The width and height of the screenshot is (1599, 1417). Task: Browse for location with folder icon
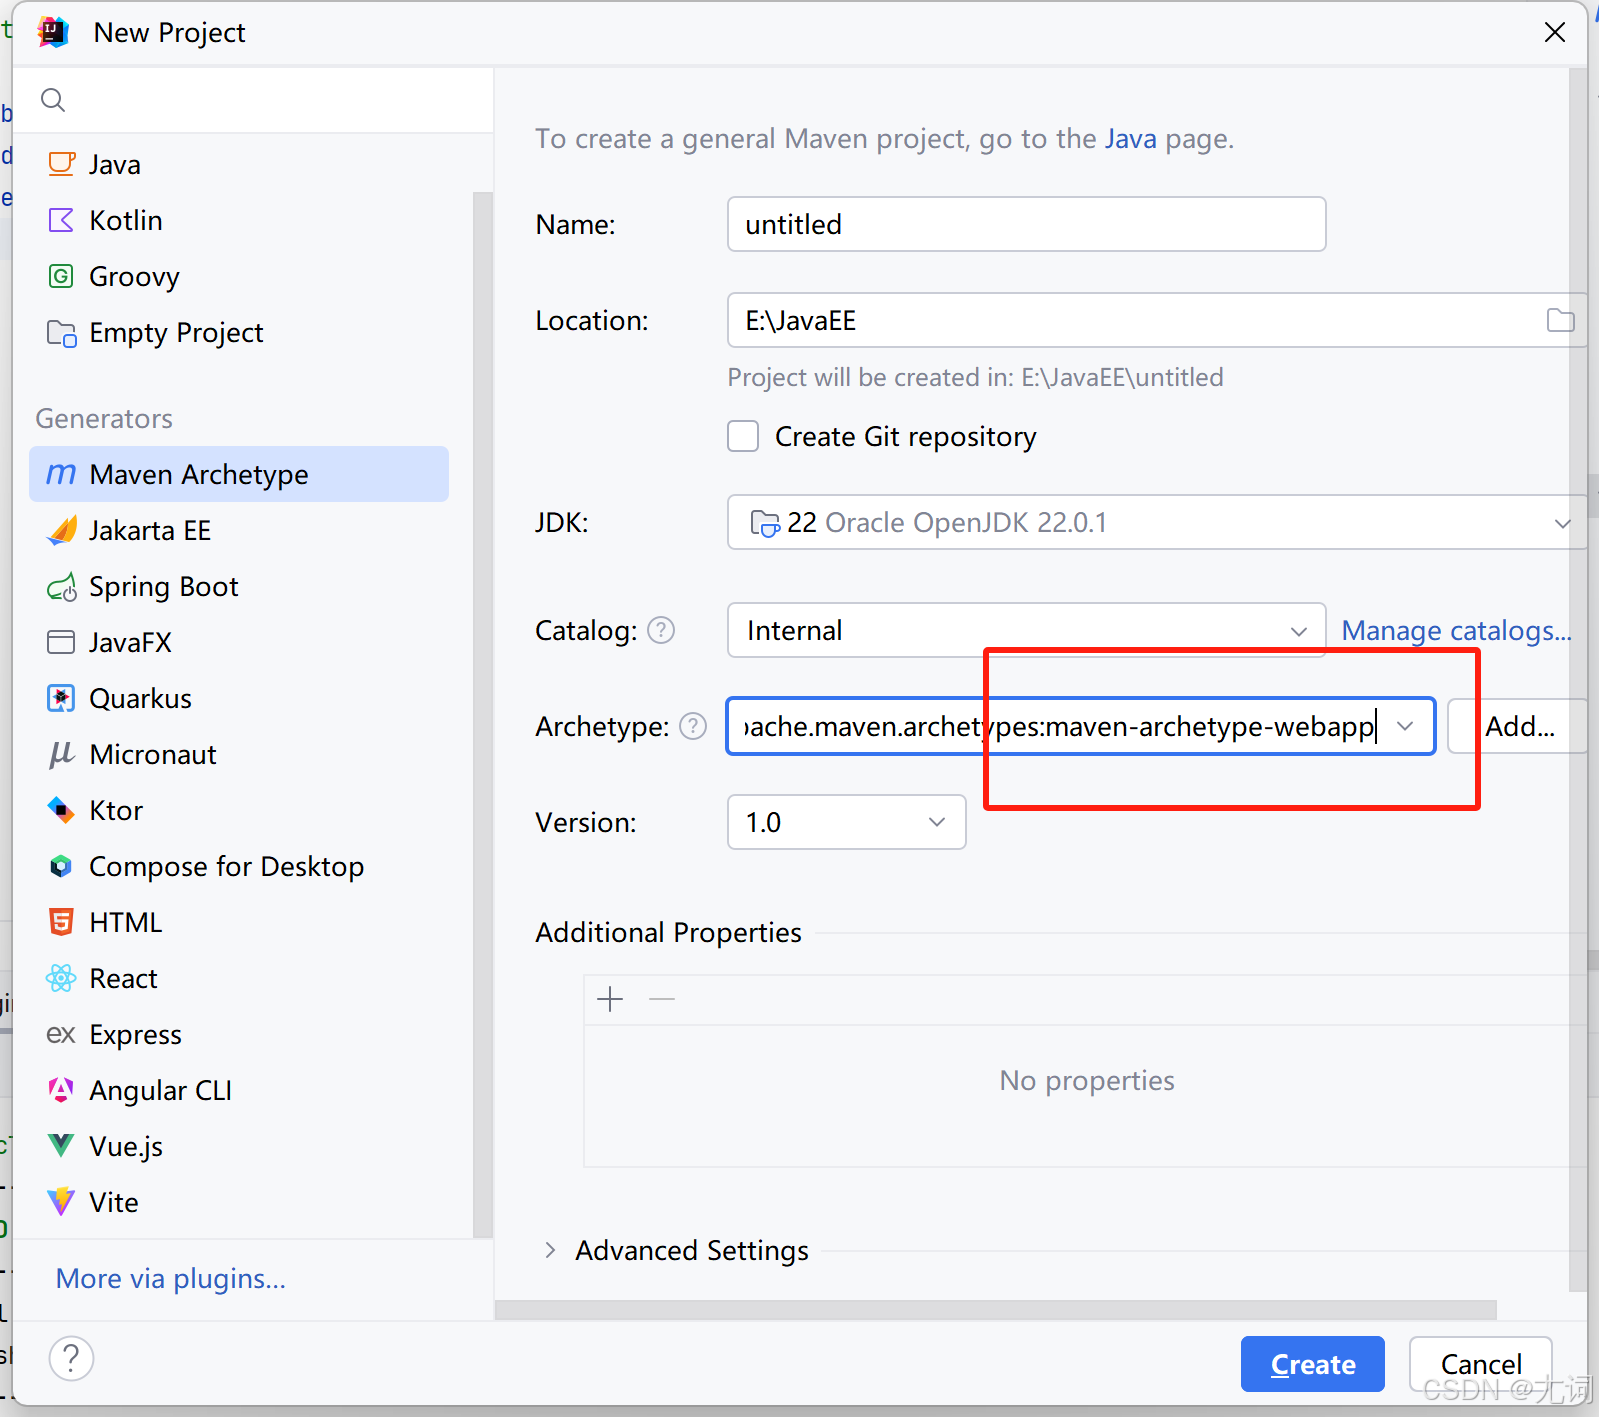pos(1560,320)
